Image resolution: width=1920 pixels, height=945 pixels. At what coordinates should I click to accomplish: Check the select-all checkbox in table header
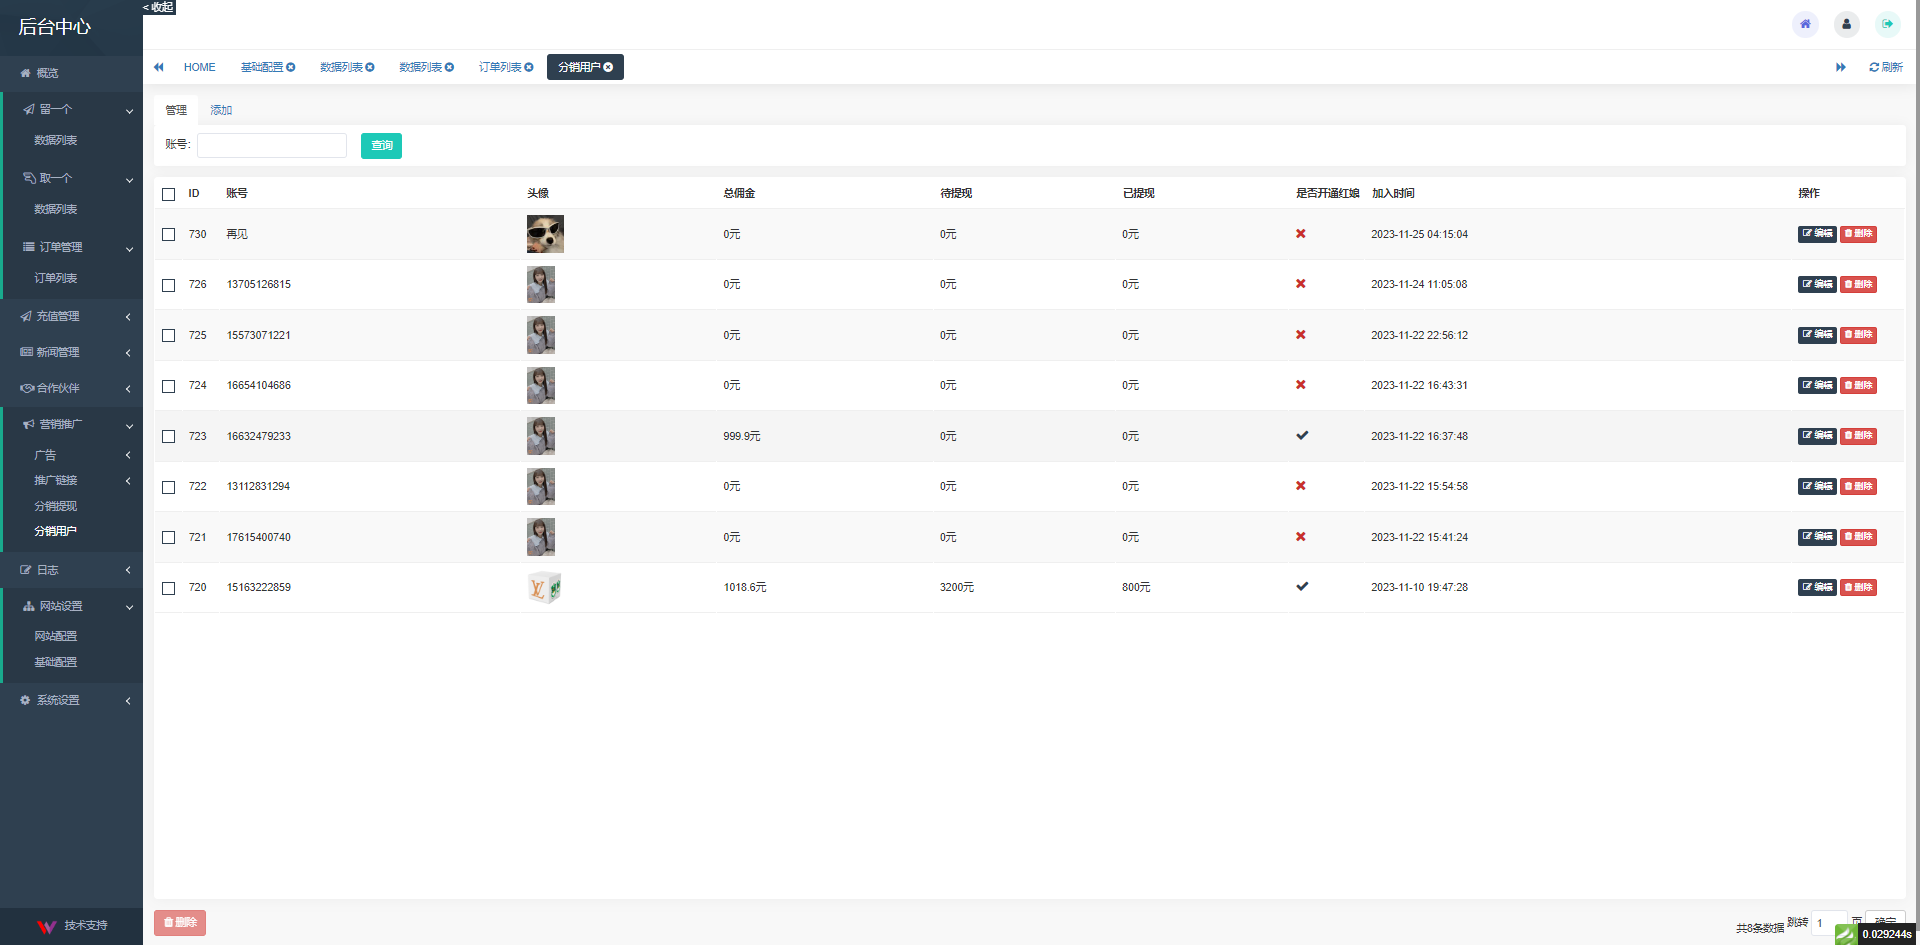coord(168,194)
